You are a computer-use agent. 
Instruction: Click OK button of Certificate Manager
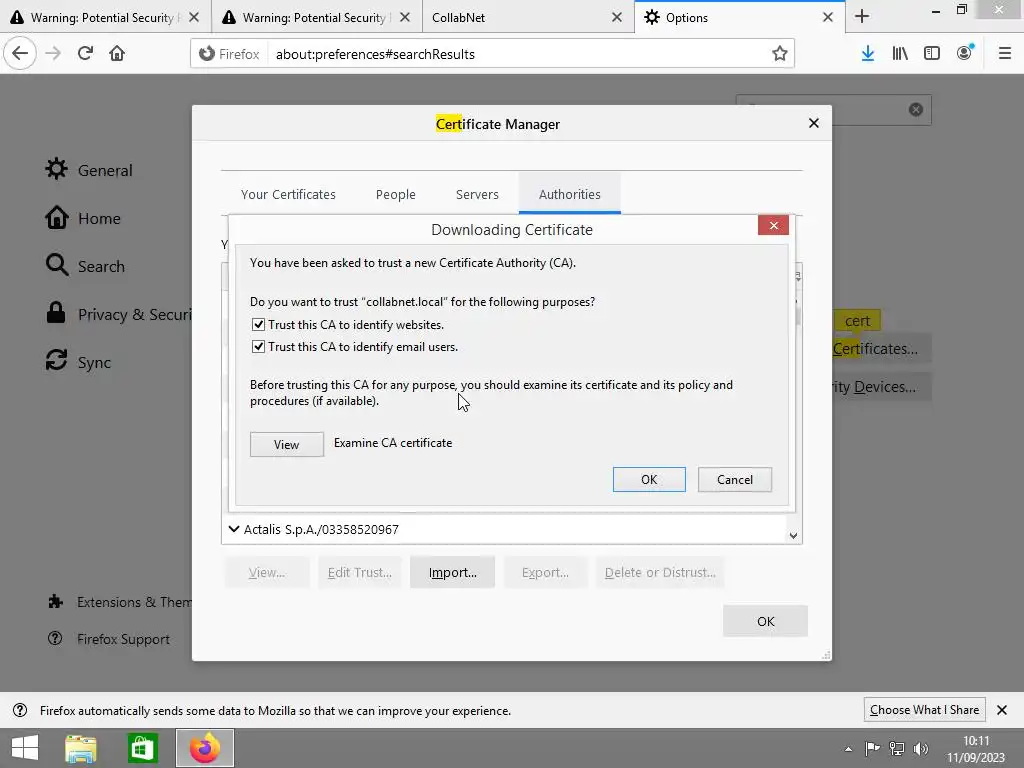[765, 621]
